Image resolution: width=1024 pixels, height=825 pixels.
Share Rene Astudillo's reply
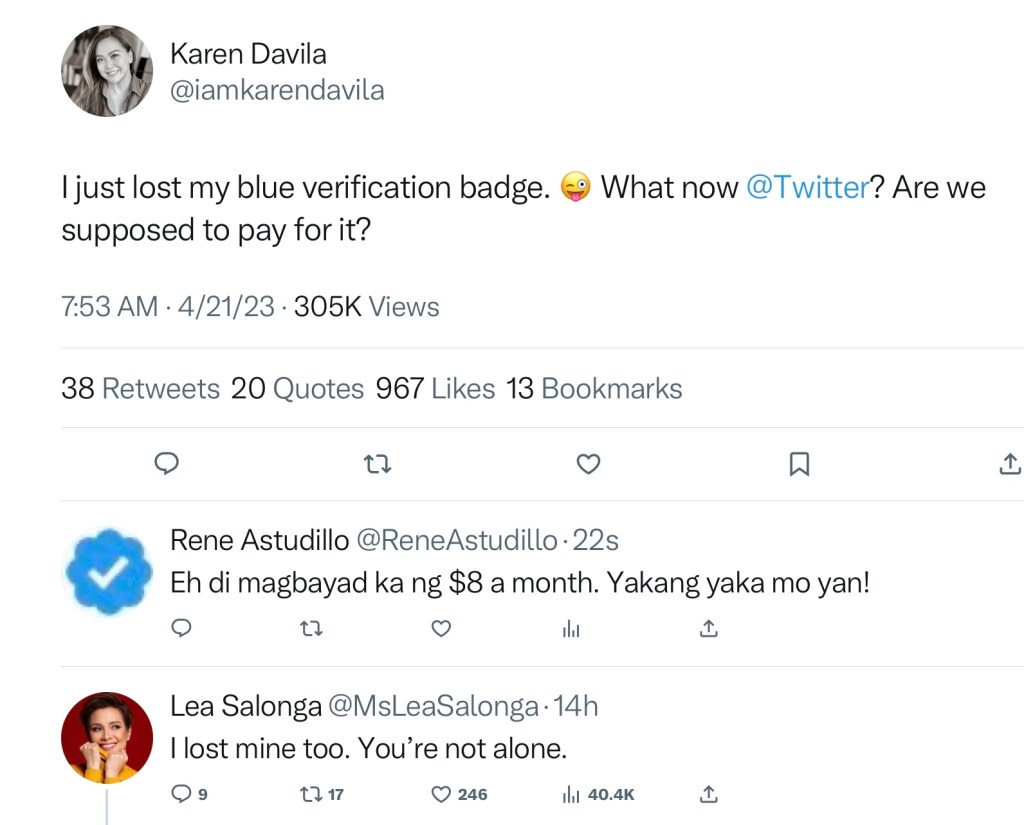[708, 628]
